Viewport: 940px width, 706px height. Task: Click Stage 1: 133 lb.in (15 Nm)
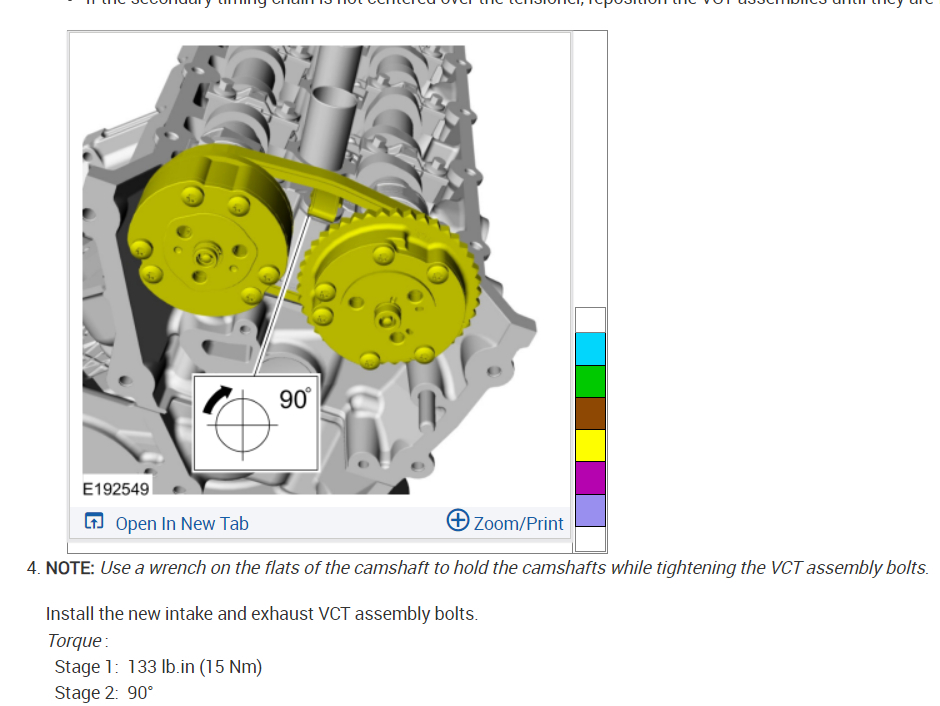(x=158, y=667)
